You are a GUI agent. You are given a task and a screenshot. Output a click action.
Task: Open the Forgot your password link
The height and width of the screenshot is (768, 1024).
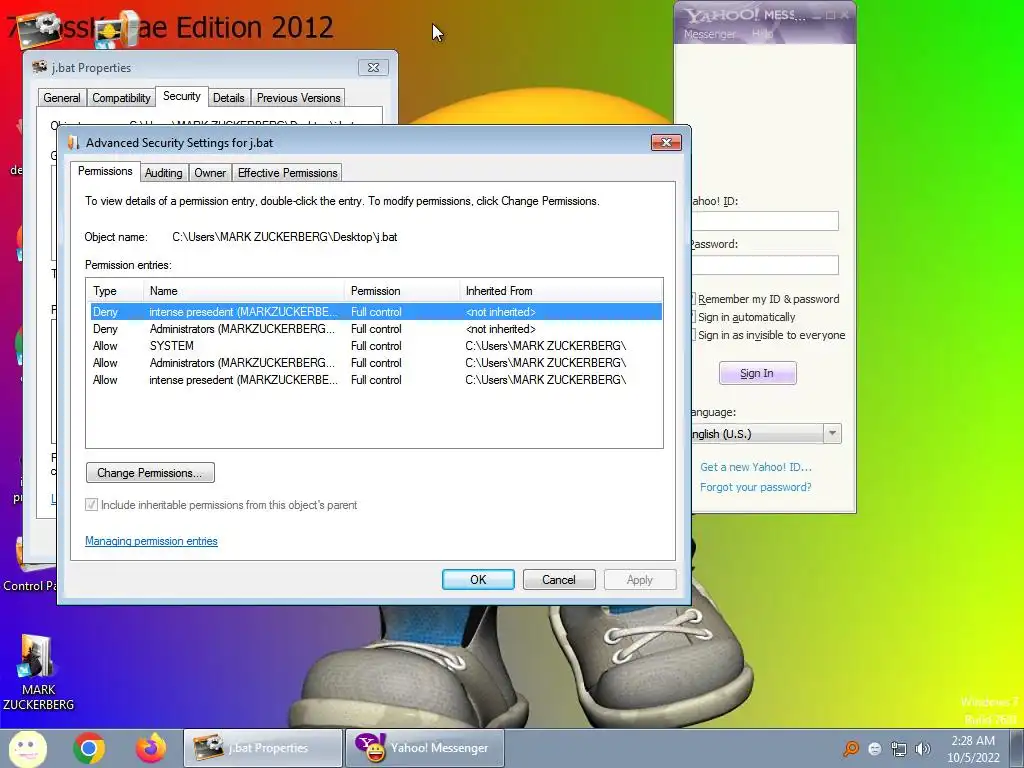click(x=756, y=487)
